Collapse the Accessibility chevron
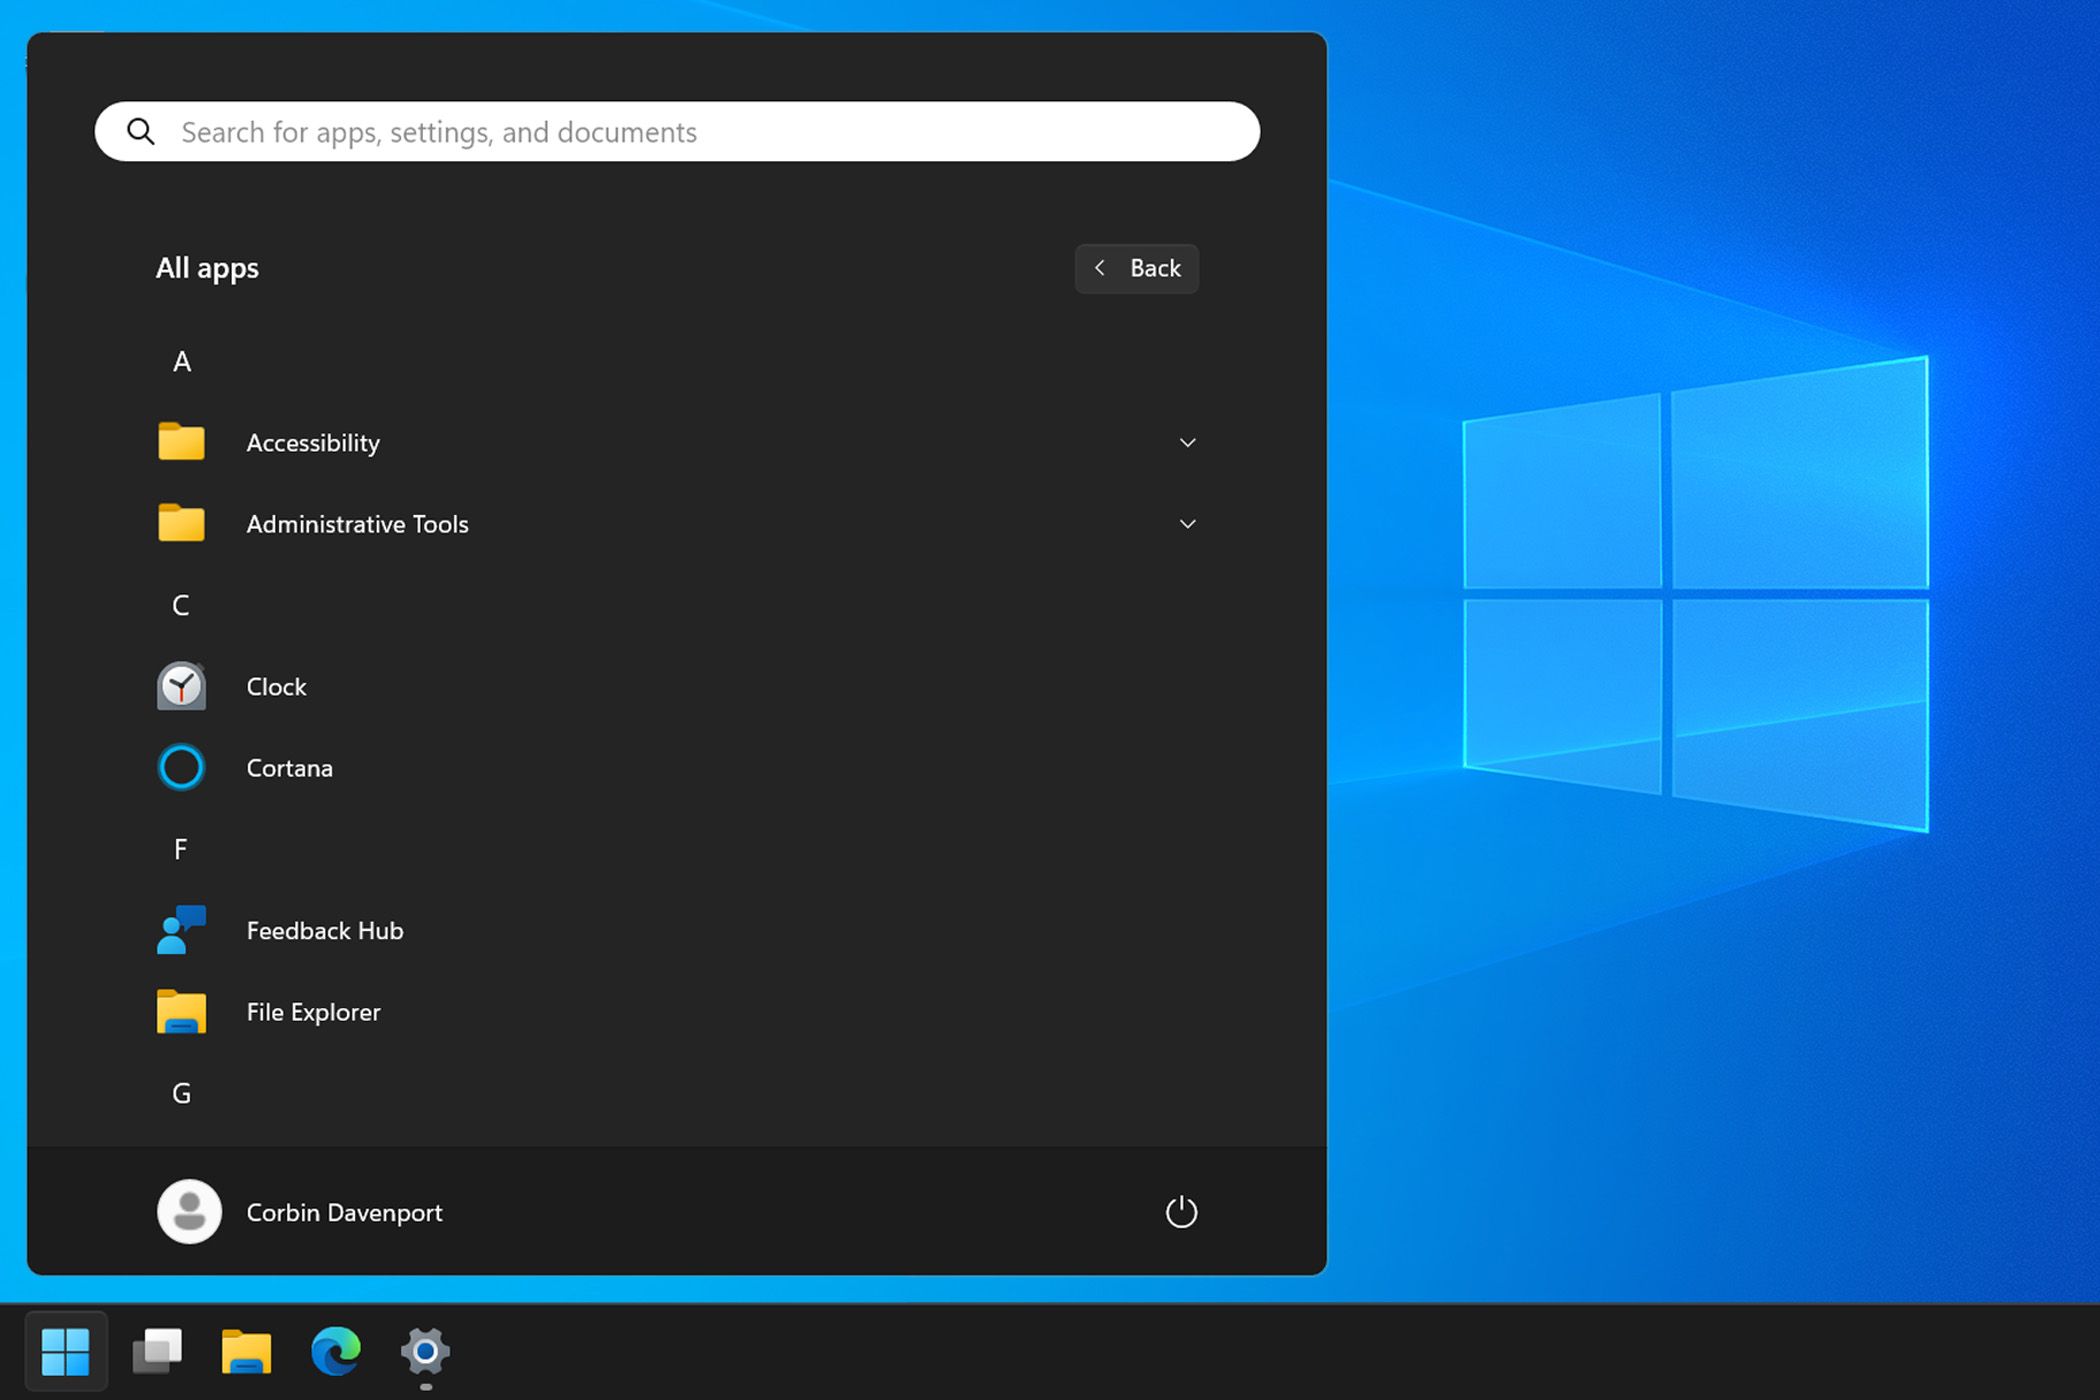Image resolution: width=2100 pixels, height=1400 pixels. click(1187, 441)
